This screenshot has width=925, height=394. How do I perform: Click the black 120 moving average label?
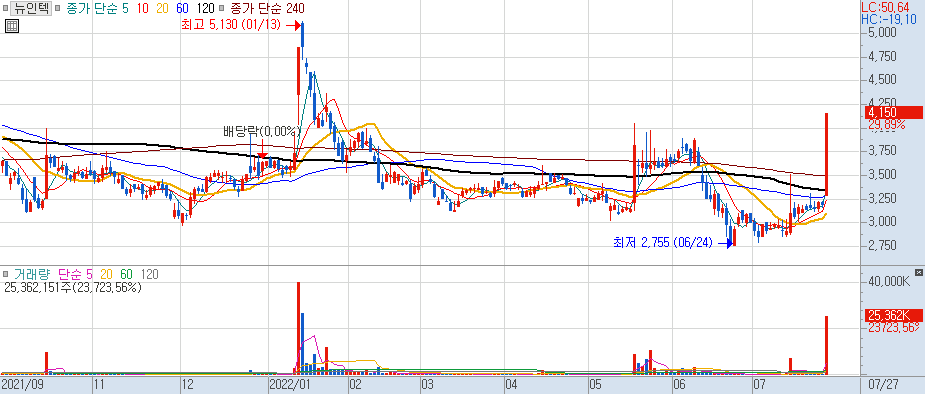coord(205,8)
